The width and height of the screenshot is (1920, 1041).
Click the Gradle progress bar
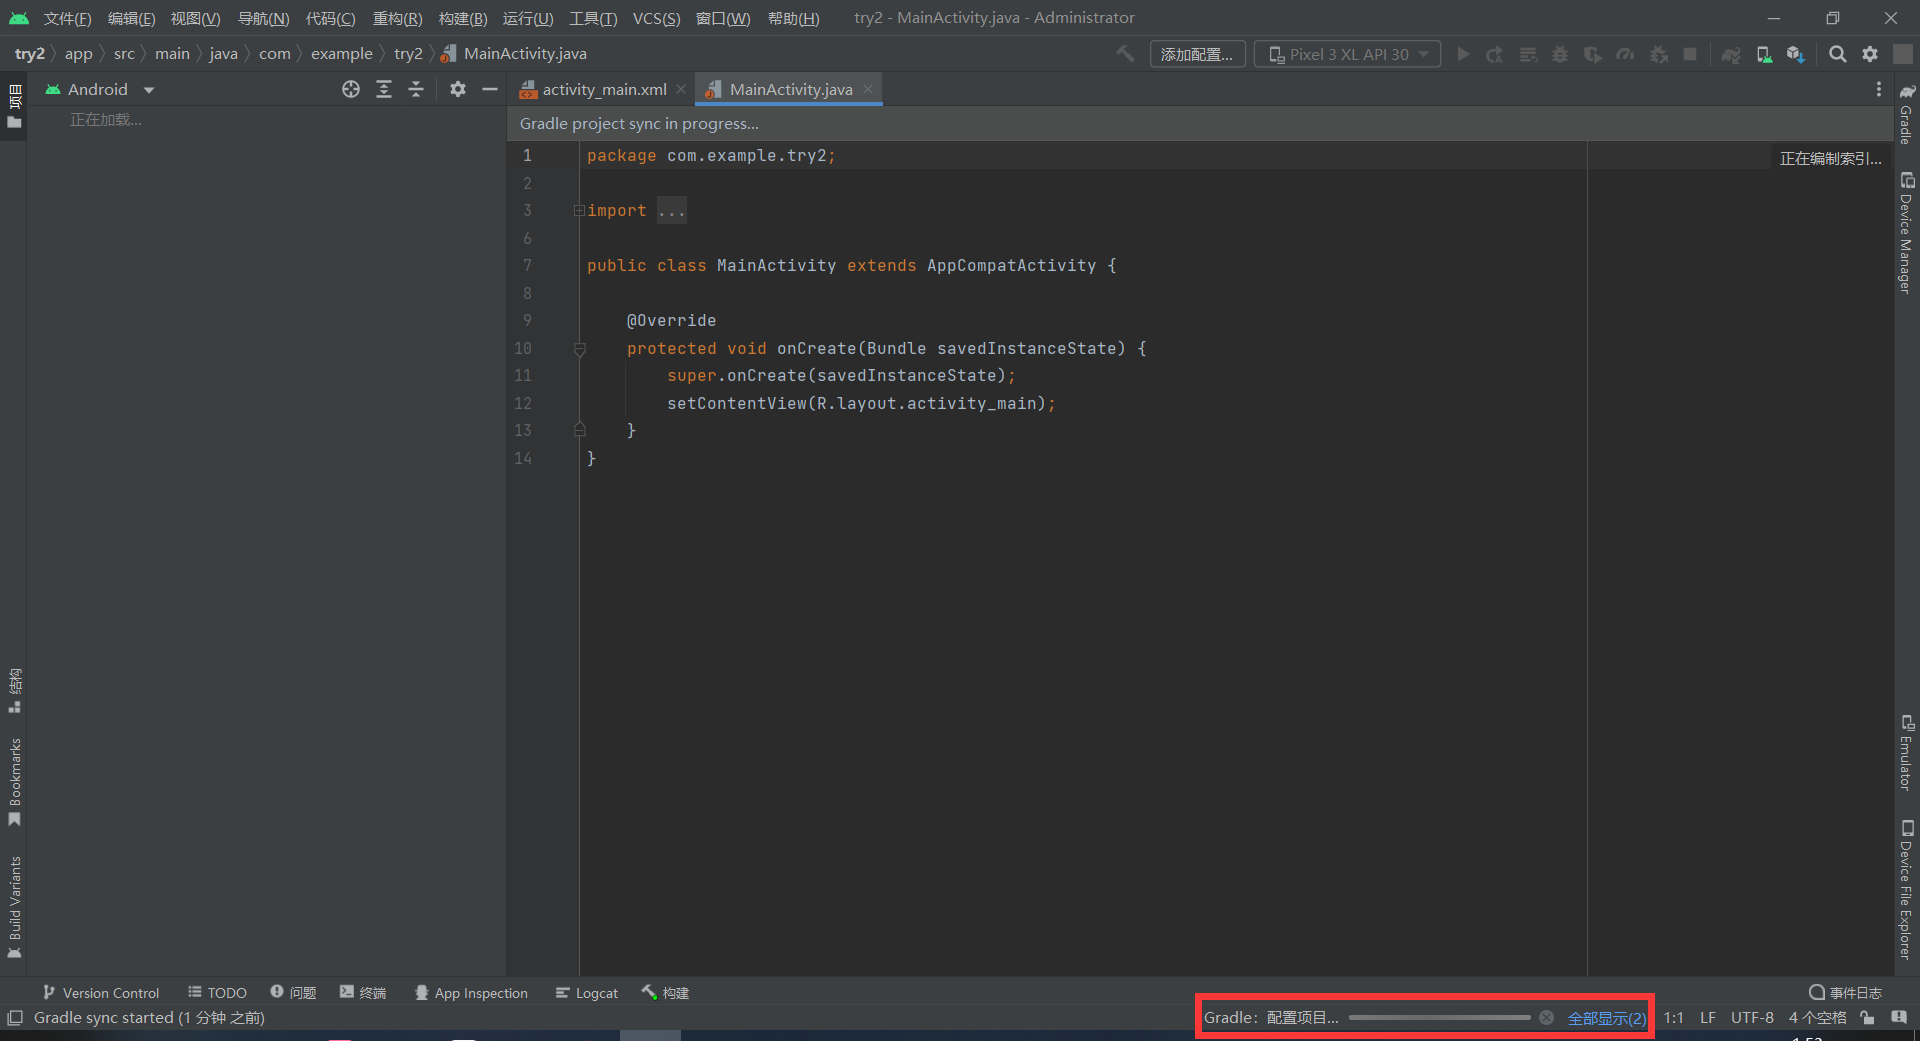(x=1439, y=1017)
